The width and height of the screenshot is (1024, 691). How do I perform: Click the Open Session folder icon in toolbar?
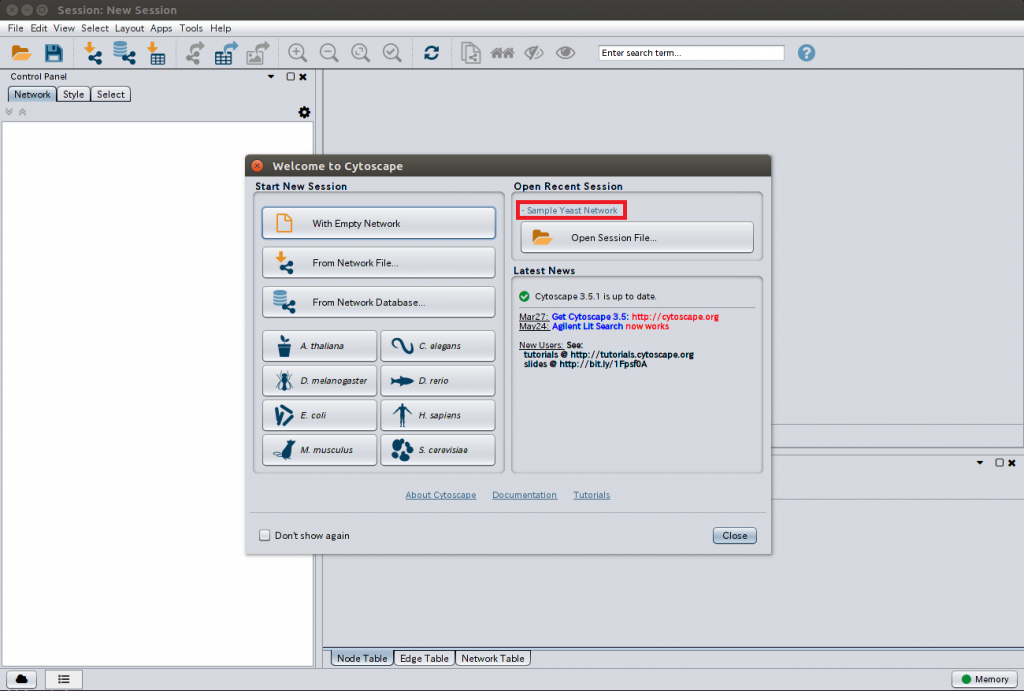22,53
